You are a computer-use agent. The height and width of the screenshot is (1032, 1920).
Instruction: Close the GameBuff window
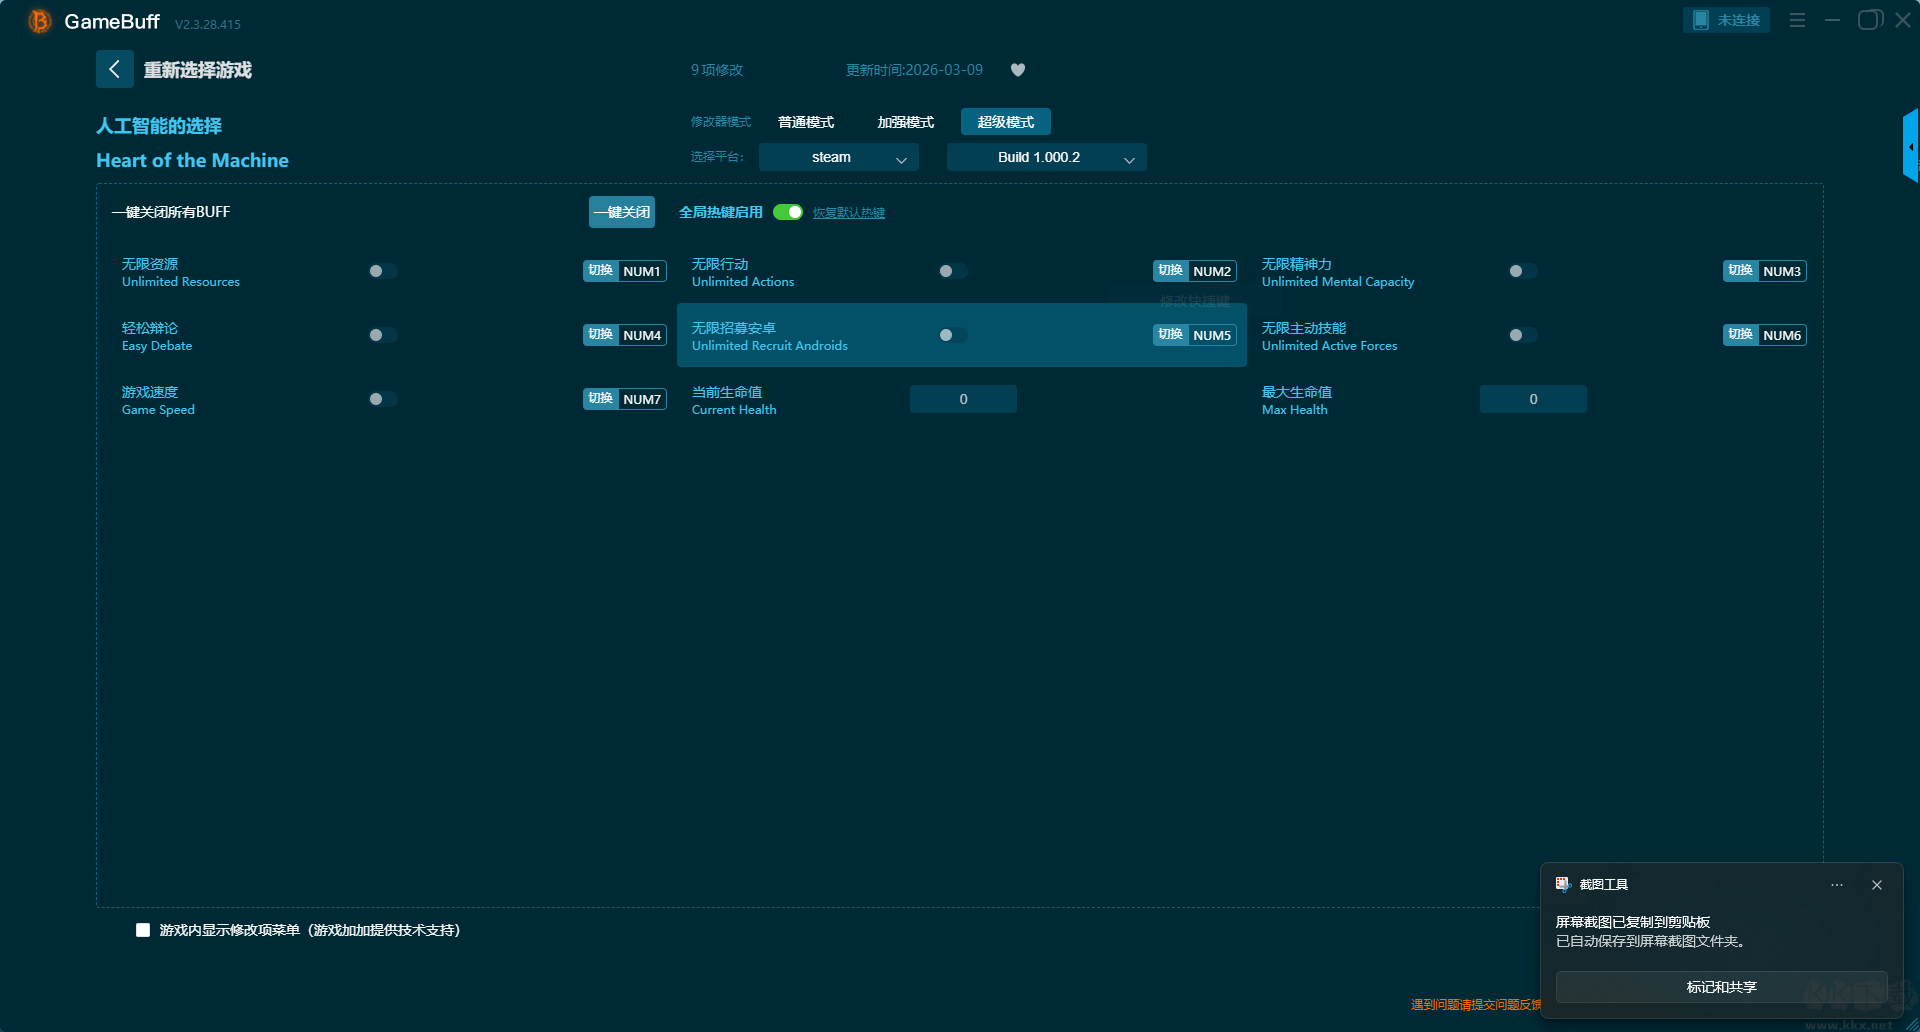tap(1903, 20)
